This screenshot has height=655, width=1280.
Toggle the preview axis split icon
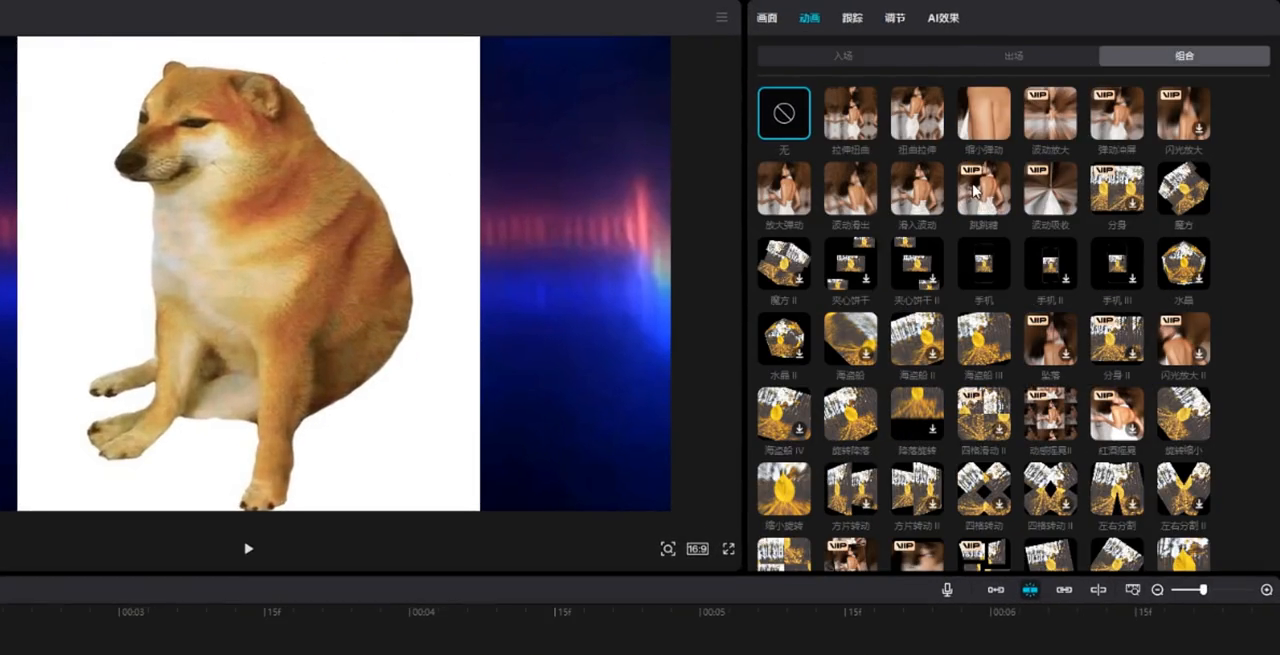[x=1098, y=590]
